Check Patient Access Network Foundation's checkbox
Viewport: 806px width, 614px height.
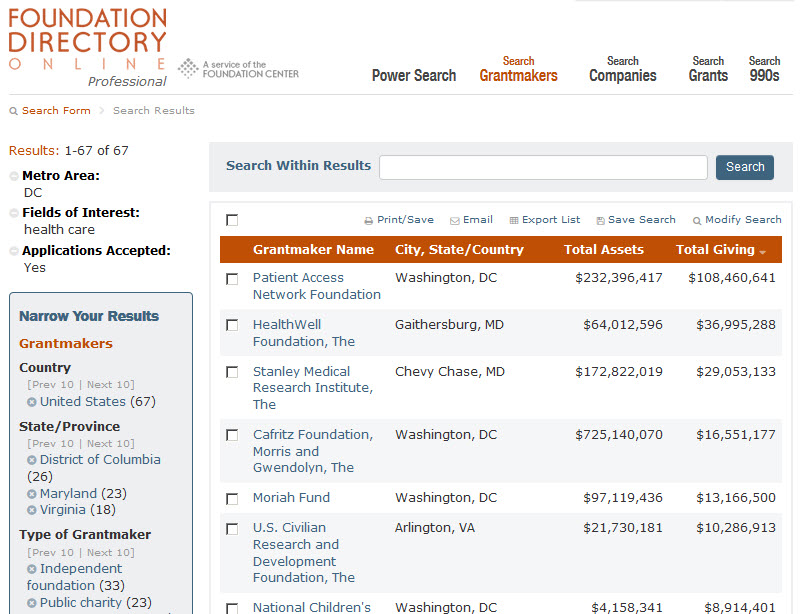231,279
